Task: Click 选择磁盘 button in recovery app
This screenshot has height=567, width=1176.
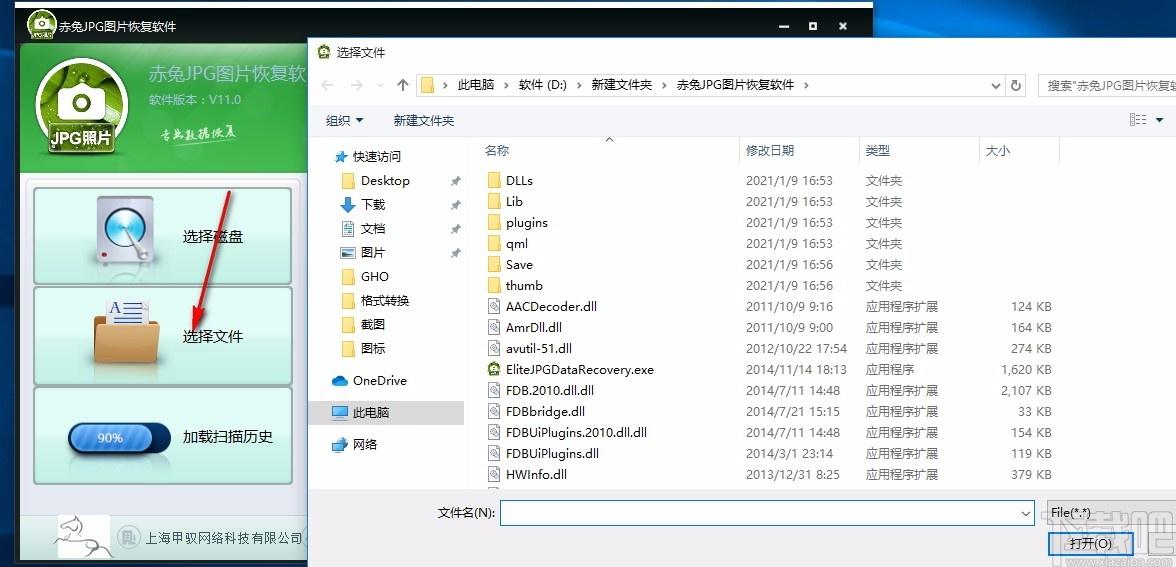Action: click(x=163, y=236)
